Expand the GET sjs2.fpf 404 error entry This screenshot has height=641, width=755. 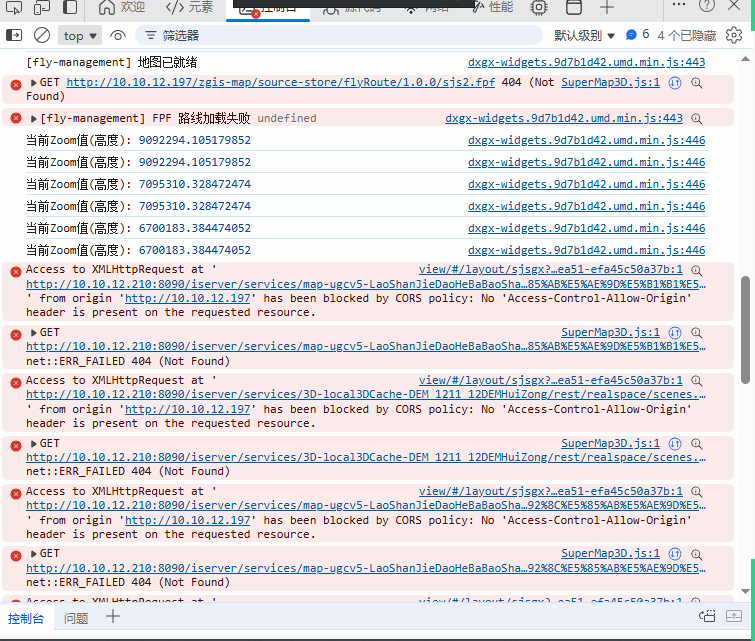click(34, 82)
